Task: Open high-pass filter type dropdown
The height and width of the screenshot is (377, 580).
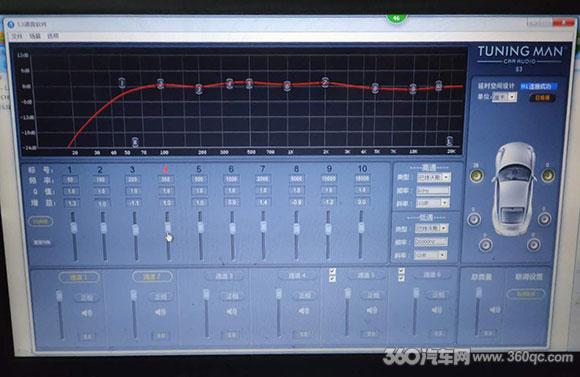Action: [434, 178]
